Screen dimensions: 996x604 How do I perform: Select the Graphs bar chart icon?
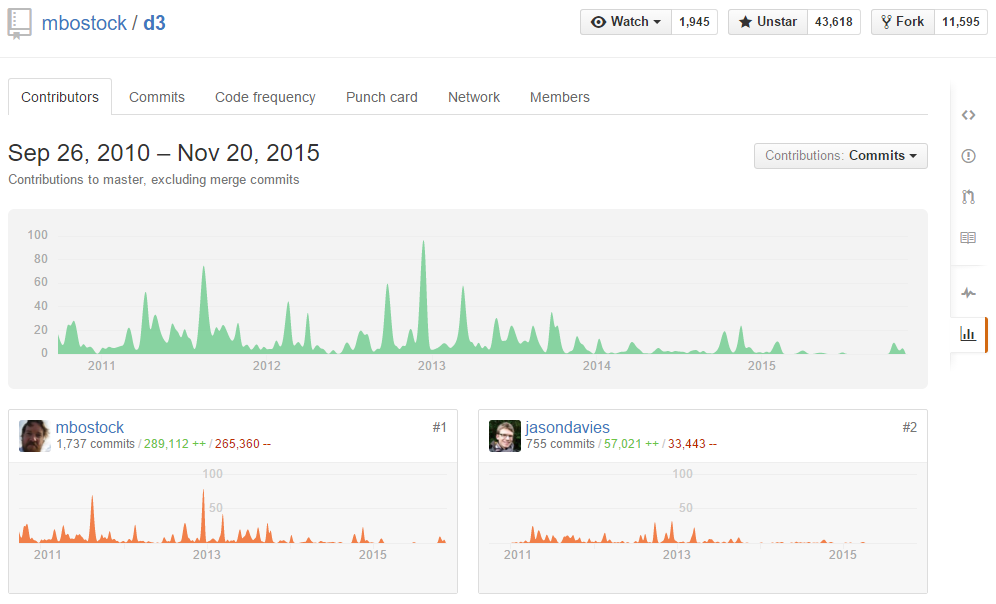pos(968,333)
